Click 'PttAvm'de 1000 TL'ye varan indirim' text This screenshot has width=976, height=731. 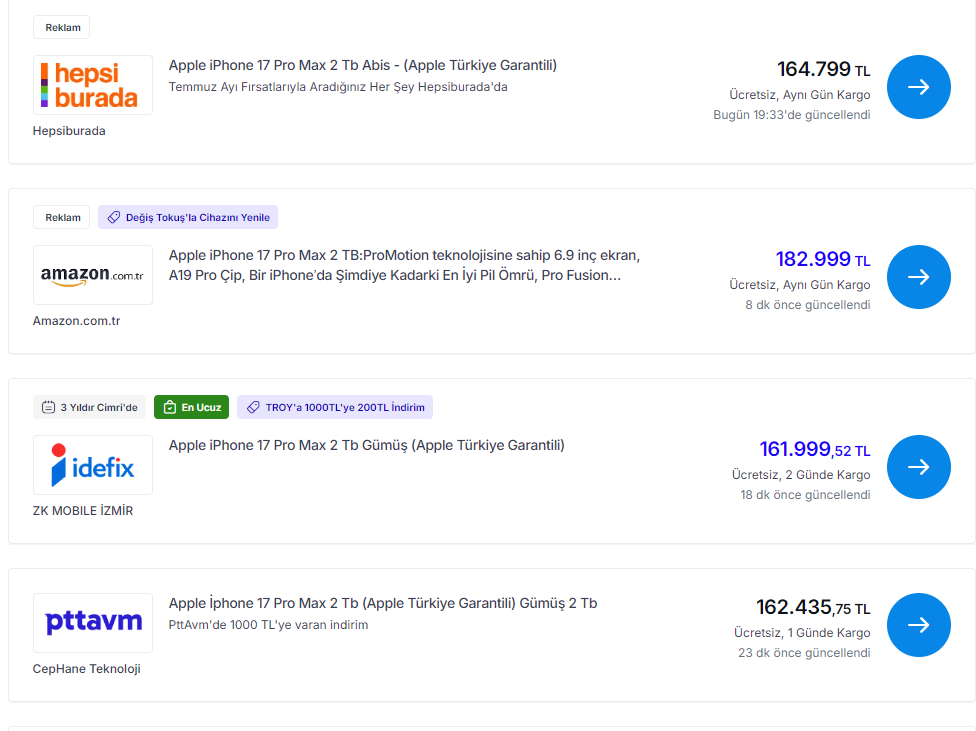click(x=268, y=625)
